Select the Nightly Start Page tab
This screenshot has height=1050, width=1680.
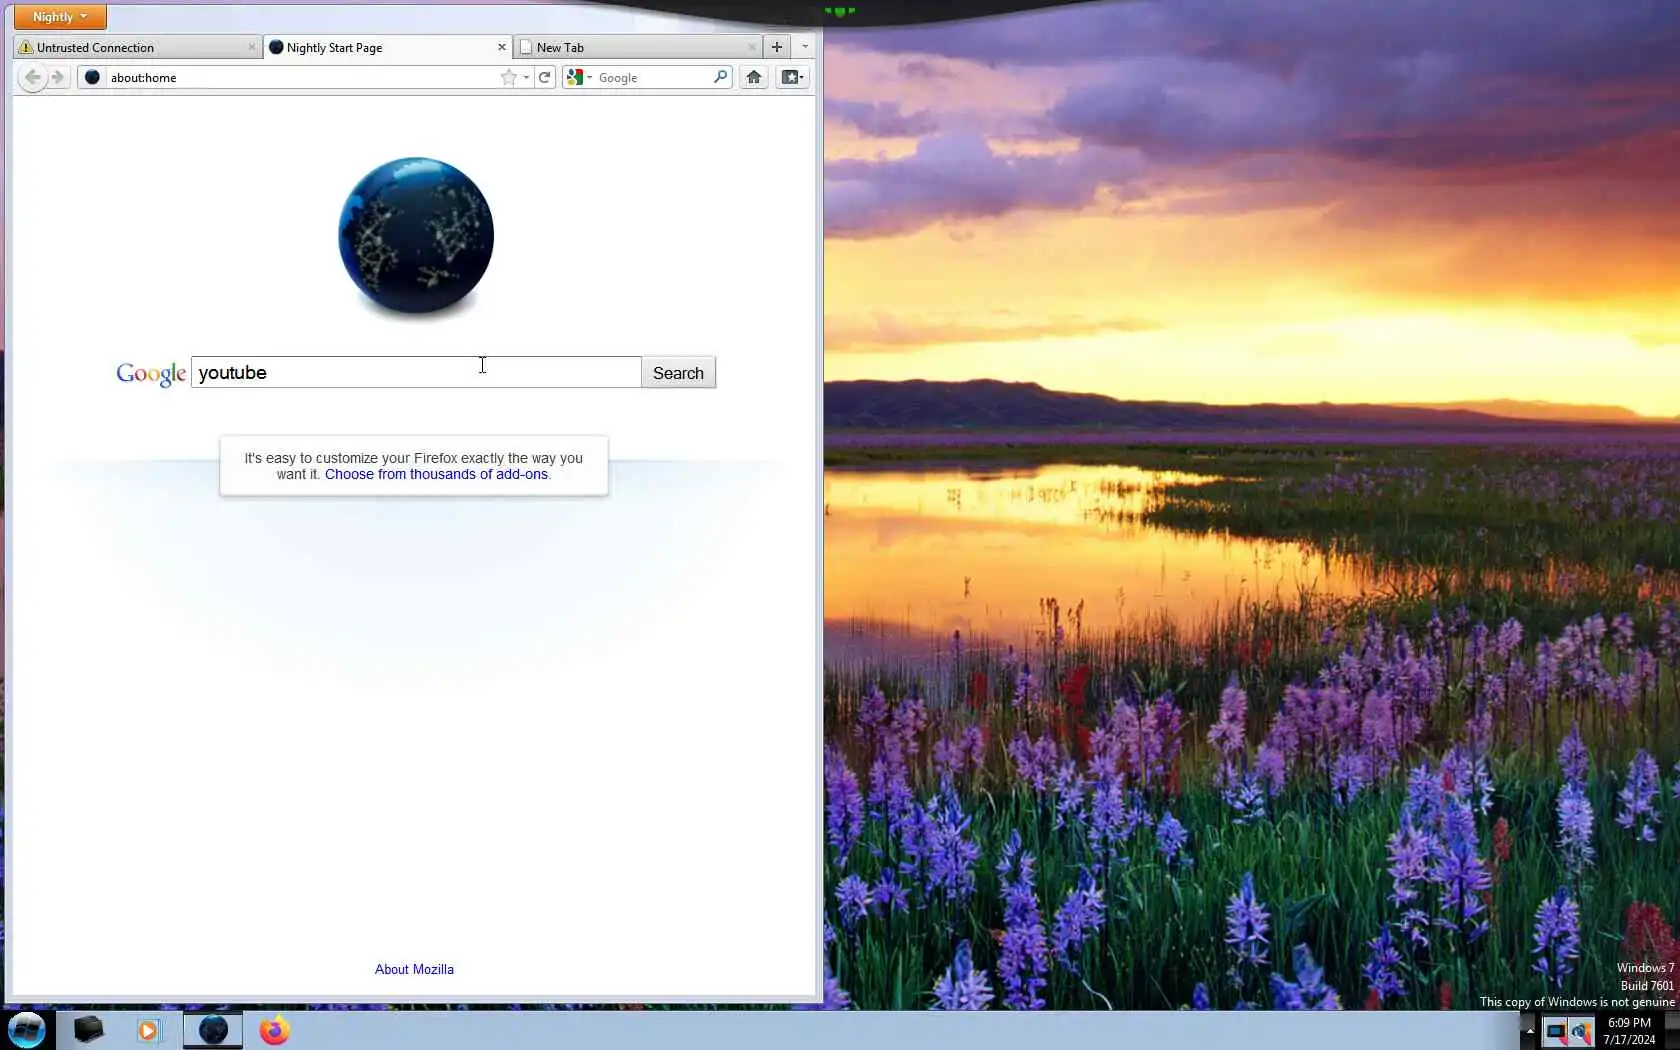[388, 47]
